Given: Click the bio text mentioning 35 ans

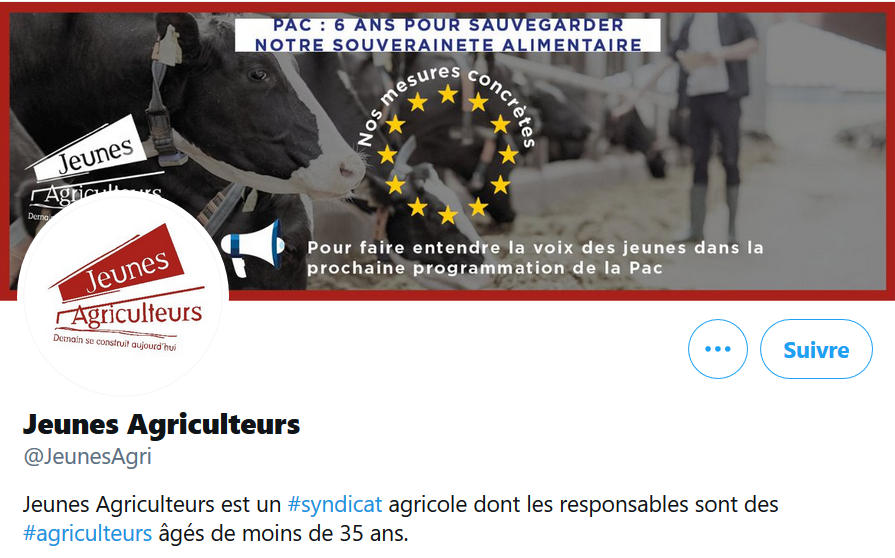Looking at the screenshot, I should (x=400, y=519).
